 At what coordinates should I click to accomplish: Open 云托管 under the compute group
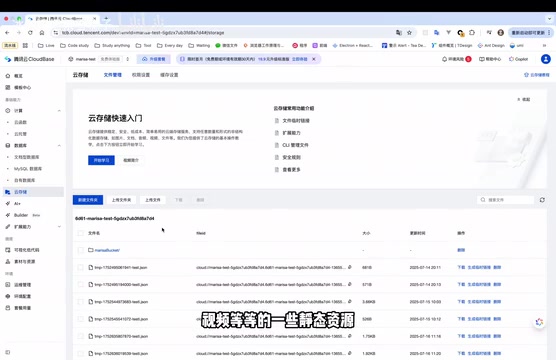[20, 134]
